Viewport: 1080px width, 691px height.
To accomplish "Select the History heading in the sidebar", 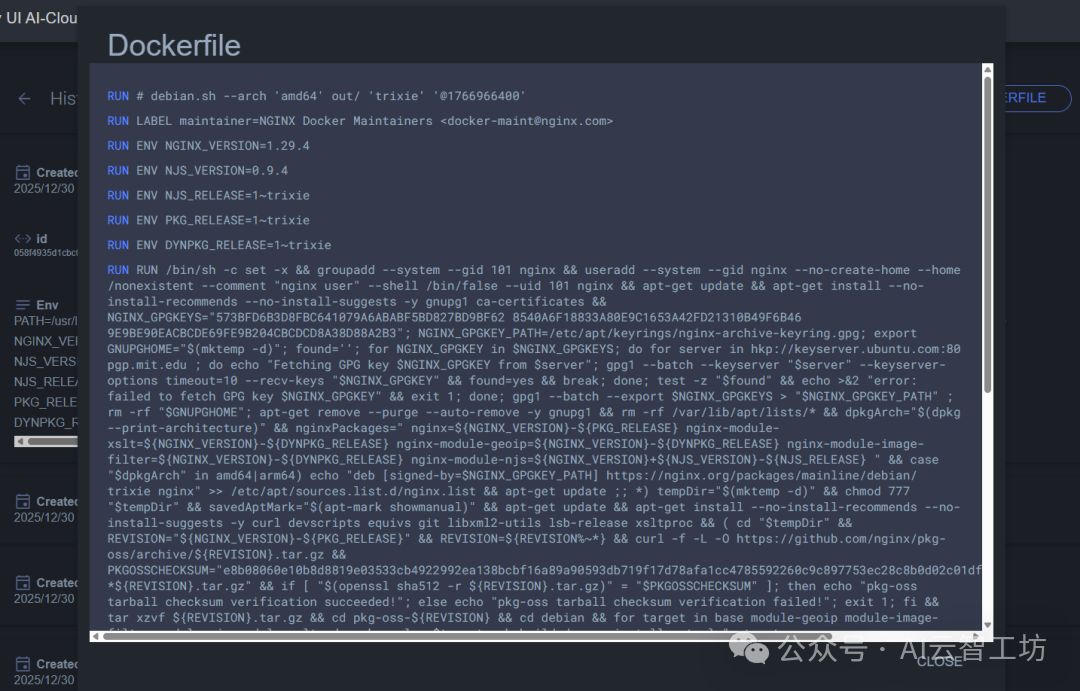I will [x=65, y=98].
